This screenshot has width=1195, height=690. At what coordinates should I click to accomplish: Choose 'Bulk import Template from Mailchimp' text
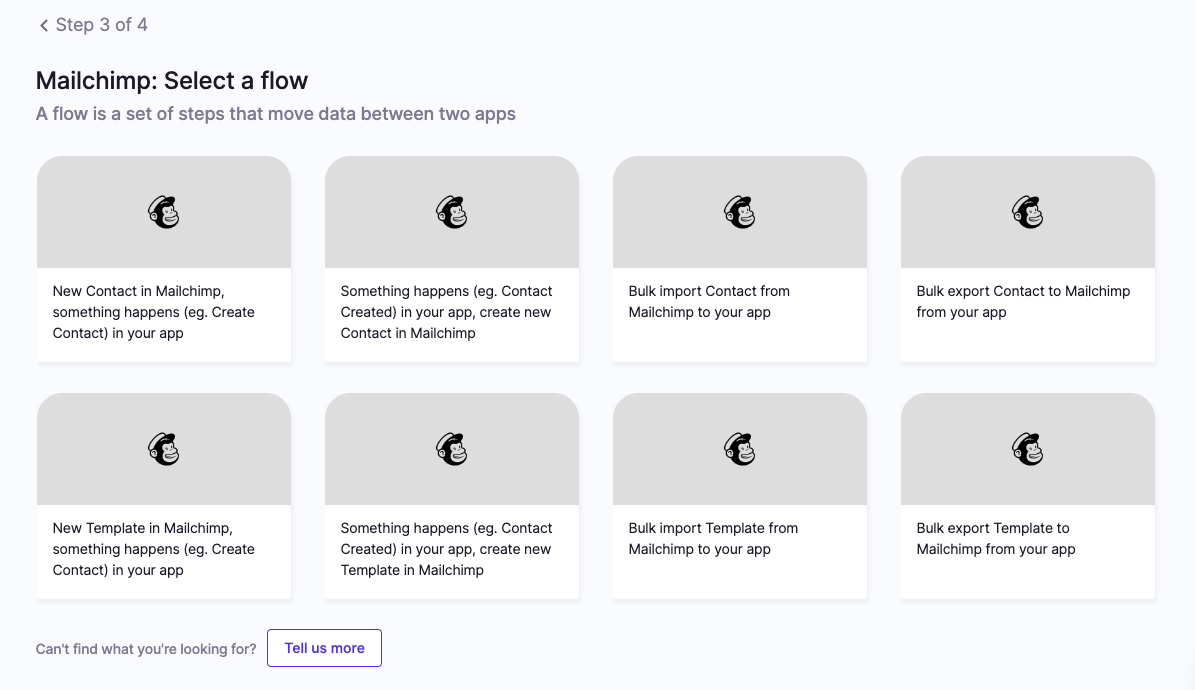[713, 539]
